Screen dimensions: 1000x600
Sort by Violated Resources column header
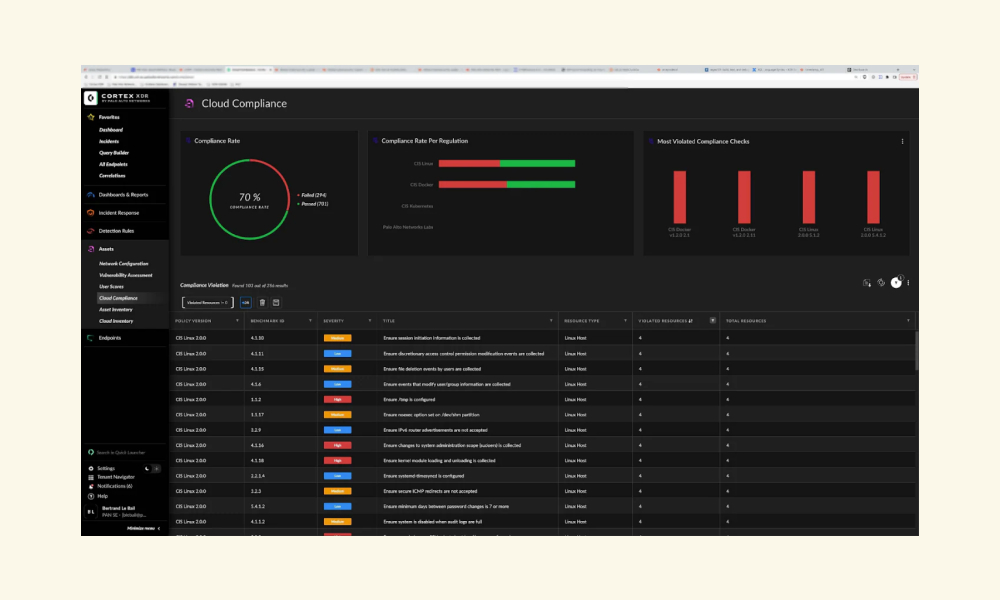664,321
